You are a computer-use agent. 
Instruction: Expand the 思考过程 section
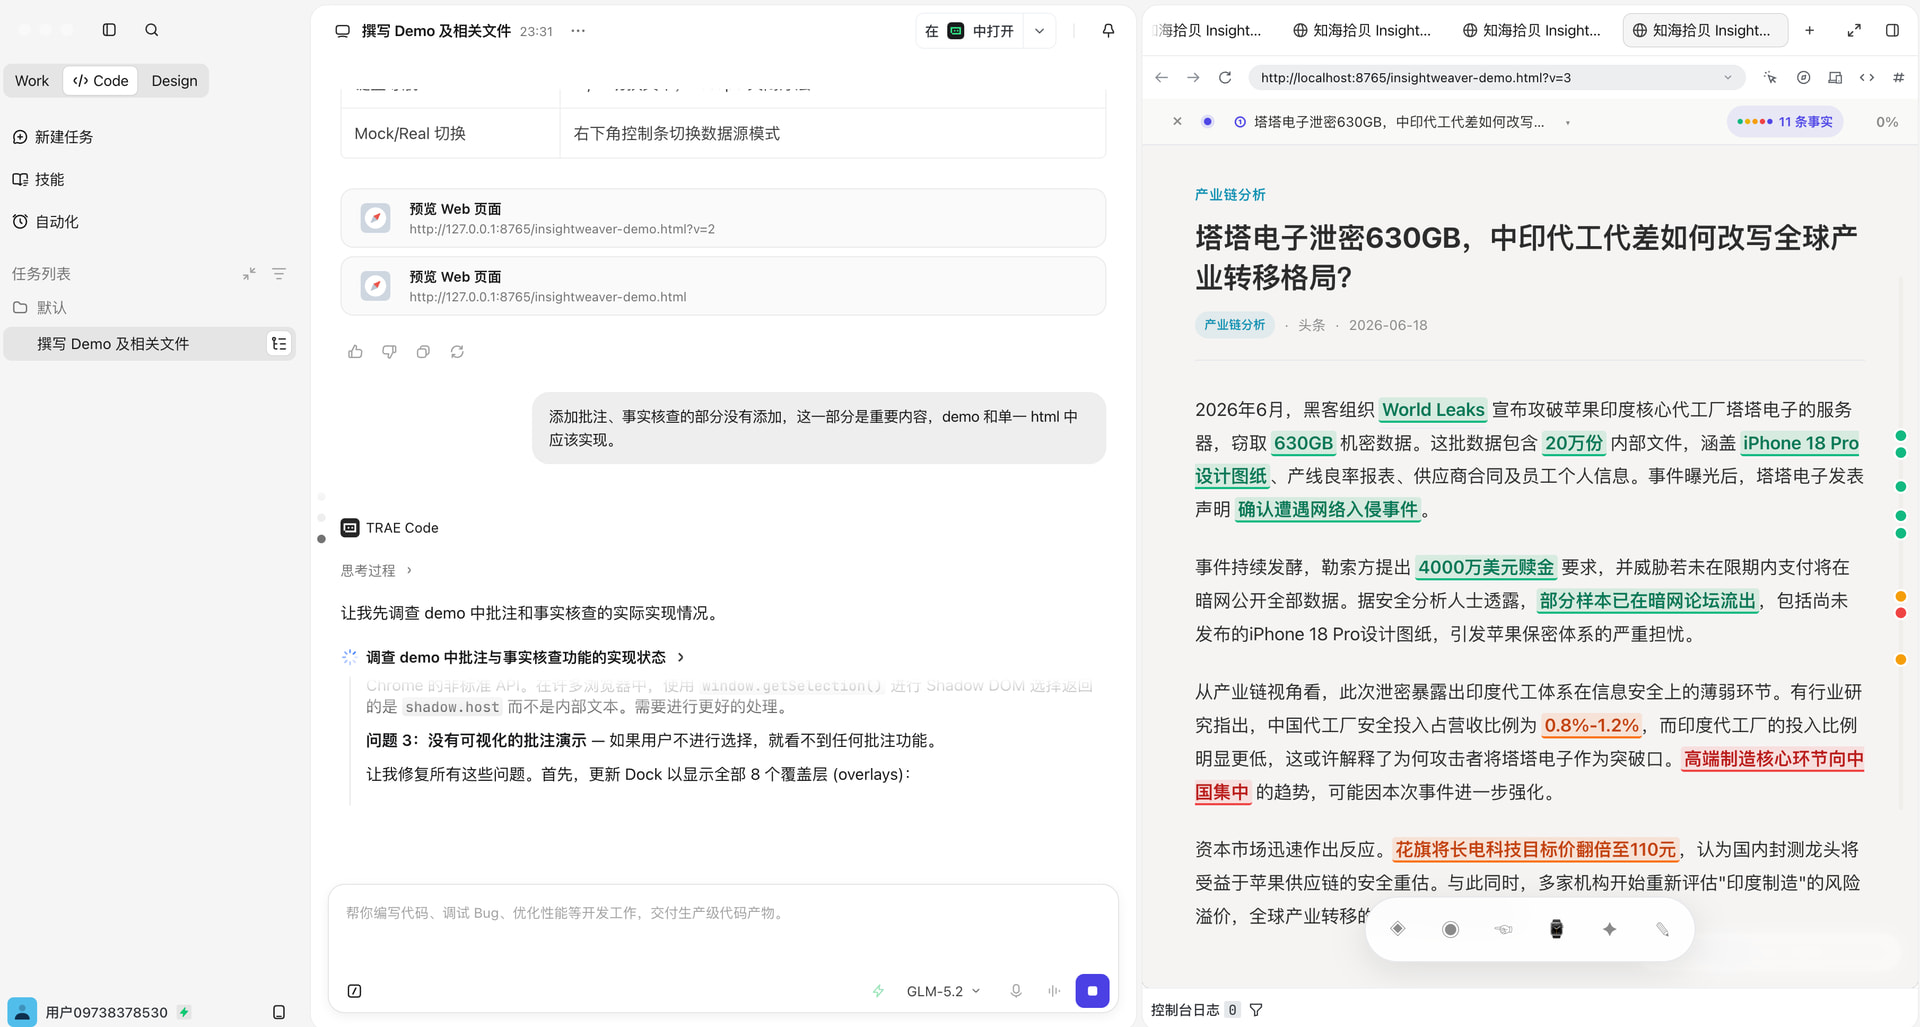[376, 570]
